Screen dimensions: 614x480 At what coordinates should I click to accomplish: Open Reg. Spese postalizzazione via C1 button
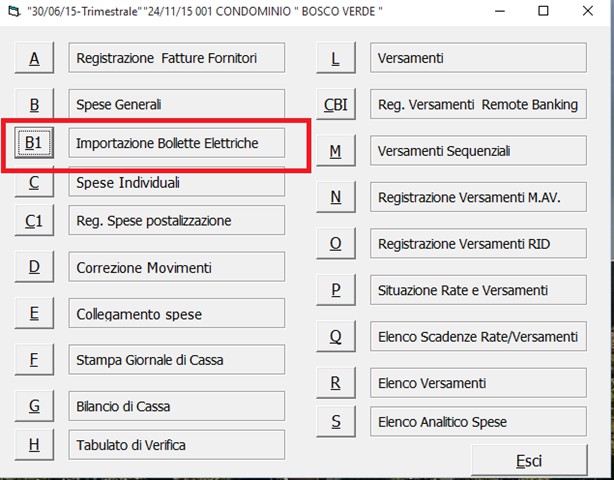click(x=34, y=220)
